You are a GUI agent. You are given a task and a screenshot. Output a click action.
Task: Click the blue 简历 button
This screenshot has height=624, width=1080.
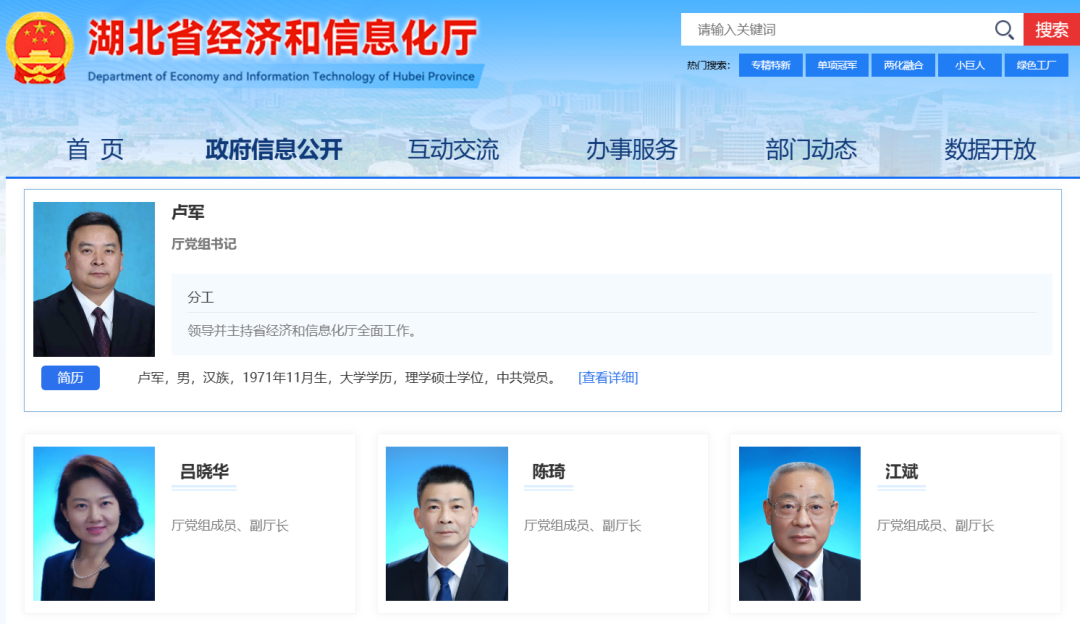coord(70,378)
